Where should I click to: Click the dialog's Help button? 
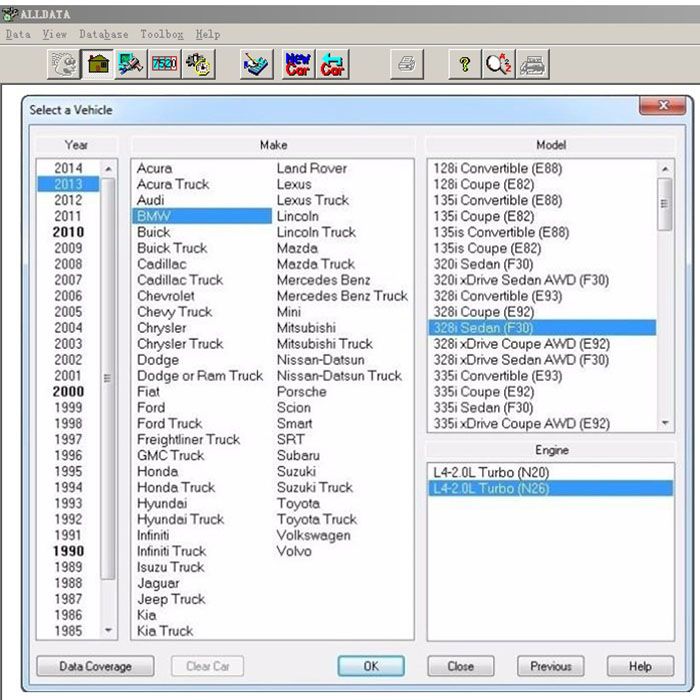point(640,666)
